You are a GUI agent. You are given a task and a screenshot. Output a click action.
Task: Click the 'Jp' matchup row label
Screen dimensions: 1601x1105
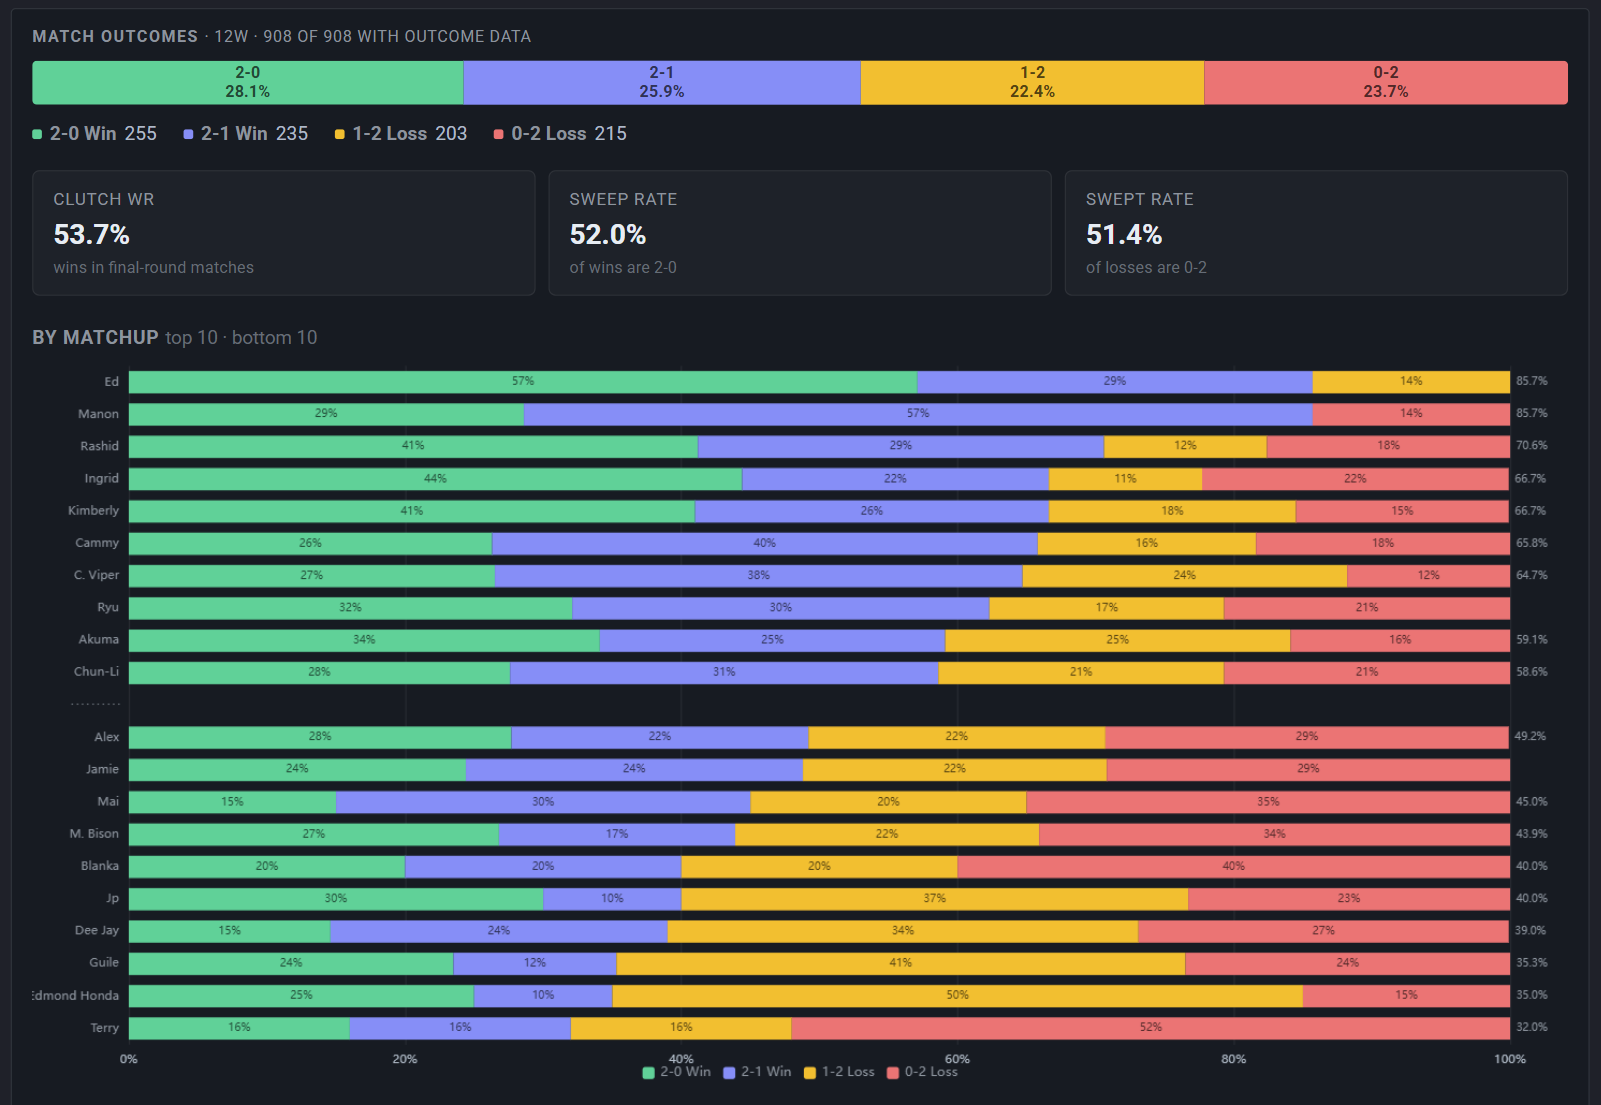113,898
